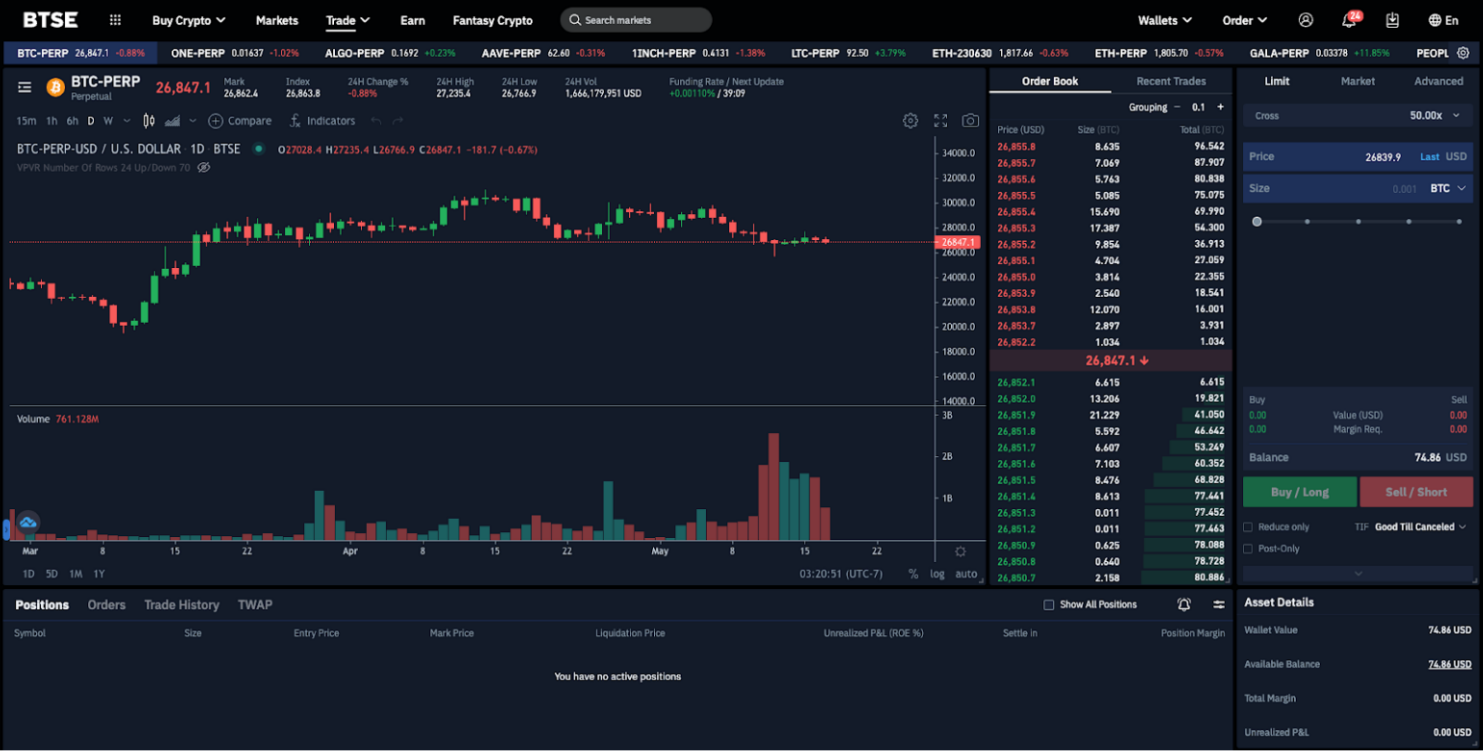Open the Orders tab
The width and height of the screenshot is (1483, 751).
pos(106,605)
